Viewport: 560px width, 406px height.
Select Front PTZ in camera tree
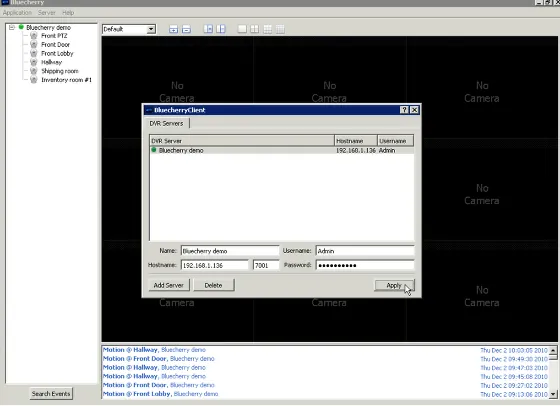coord(54,36)
